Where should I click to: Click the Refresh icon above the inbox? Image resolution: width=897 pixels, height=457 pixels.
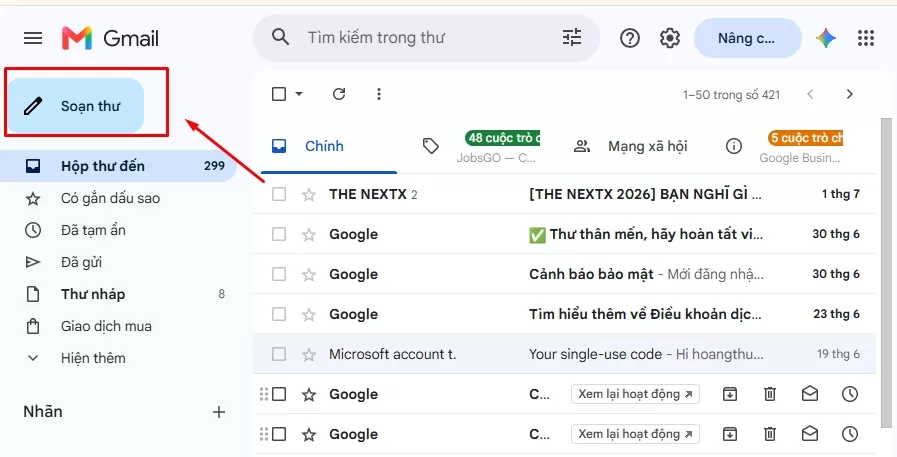[x=339, y=94]
